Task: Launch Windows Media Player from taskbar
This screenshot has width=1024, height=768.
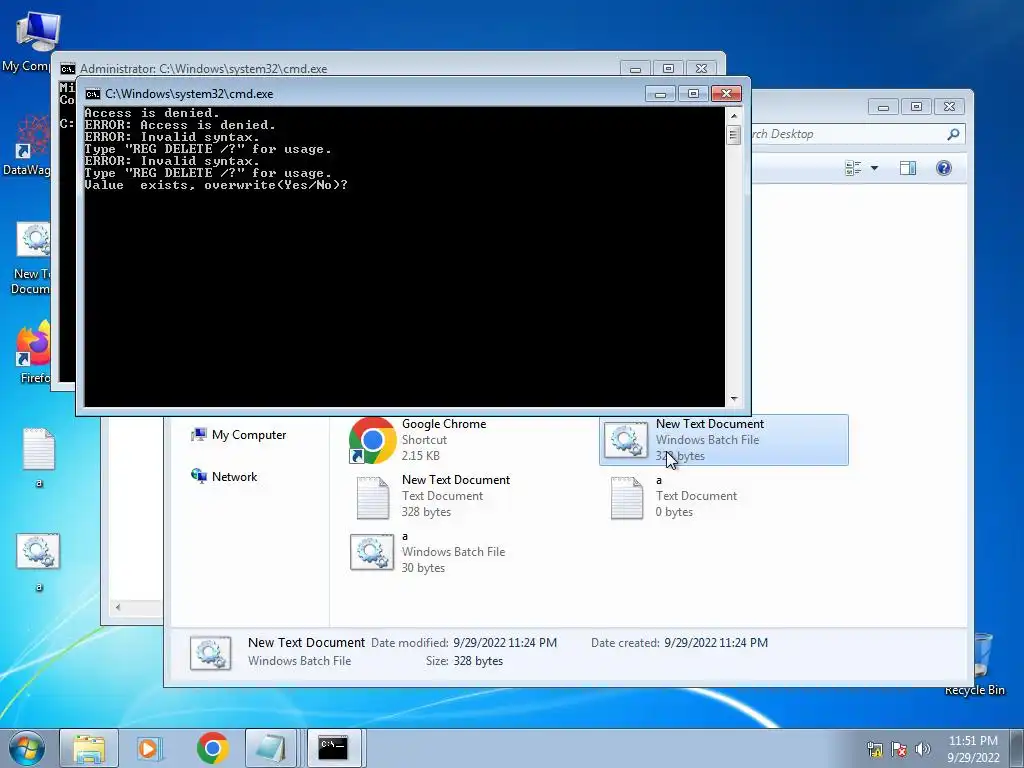Action: point(149,748)
